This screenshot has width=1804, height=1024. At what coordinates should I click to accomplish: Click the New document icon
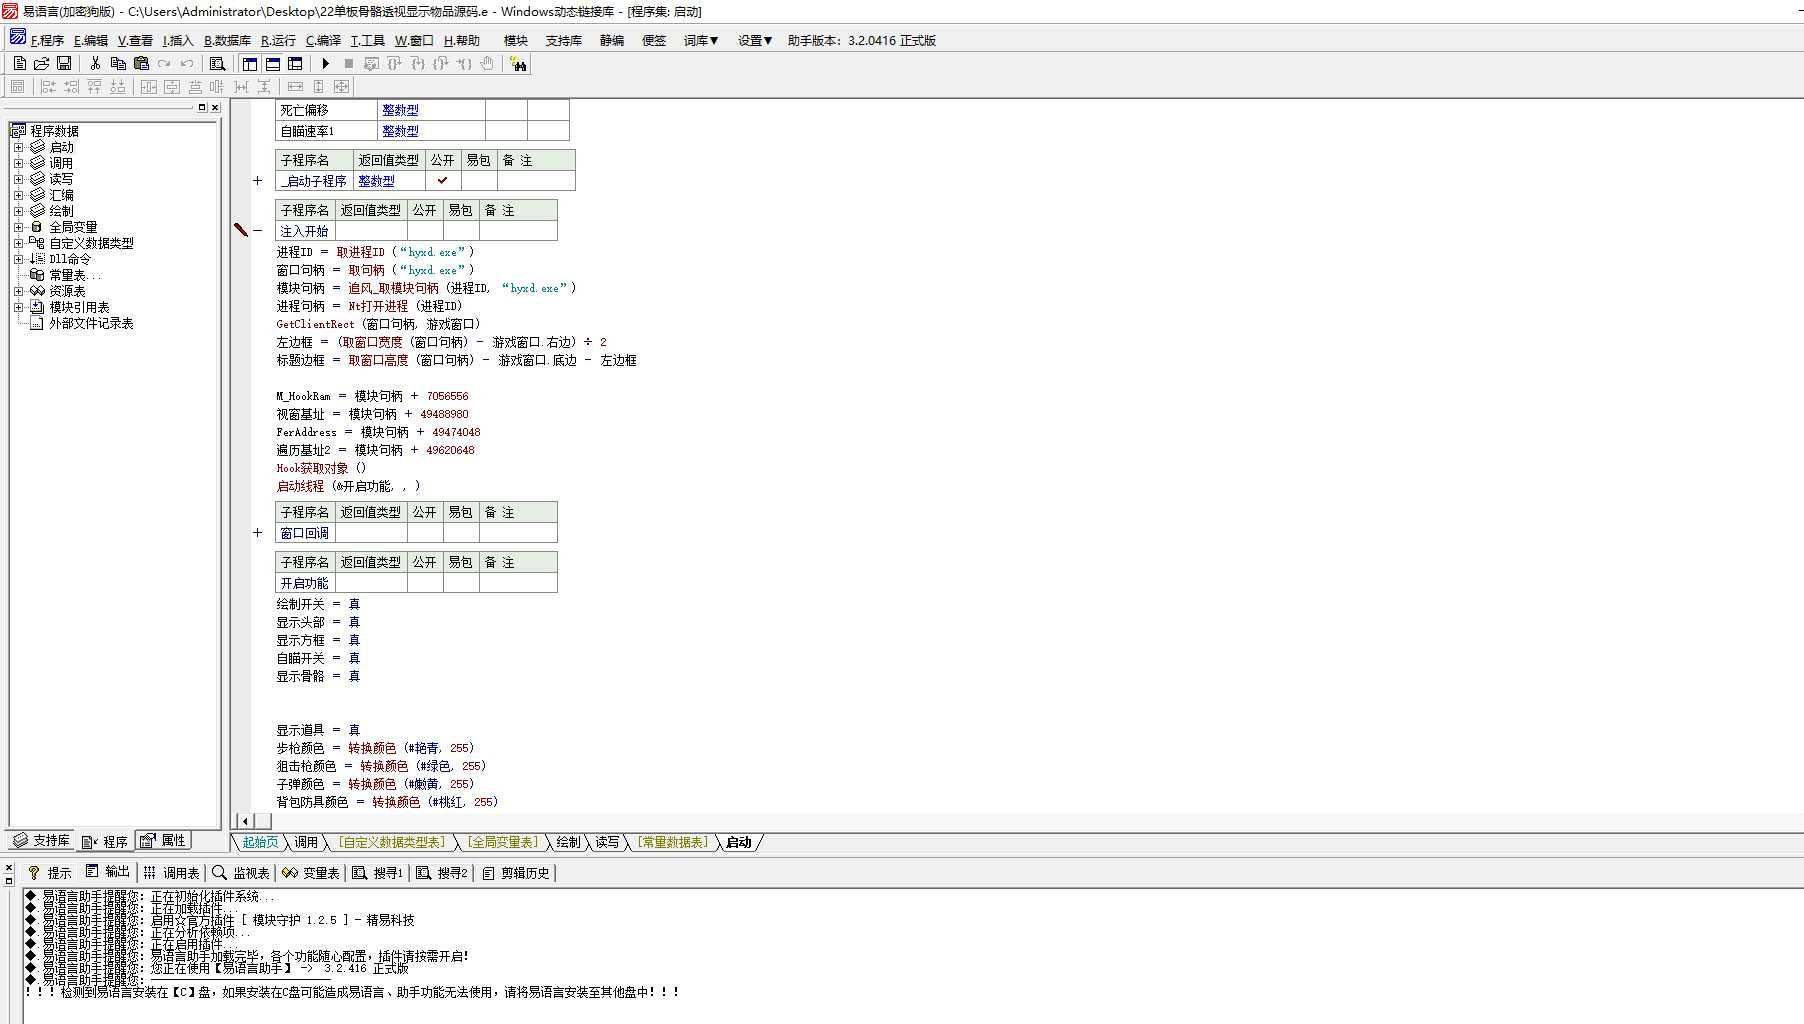pyautogui.click(x=20, y=64)
